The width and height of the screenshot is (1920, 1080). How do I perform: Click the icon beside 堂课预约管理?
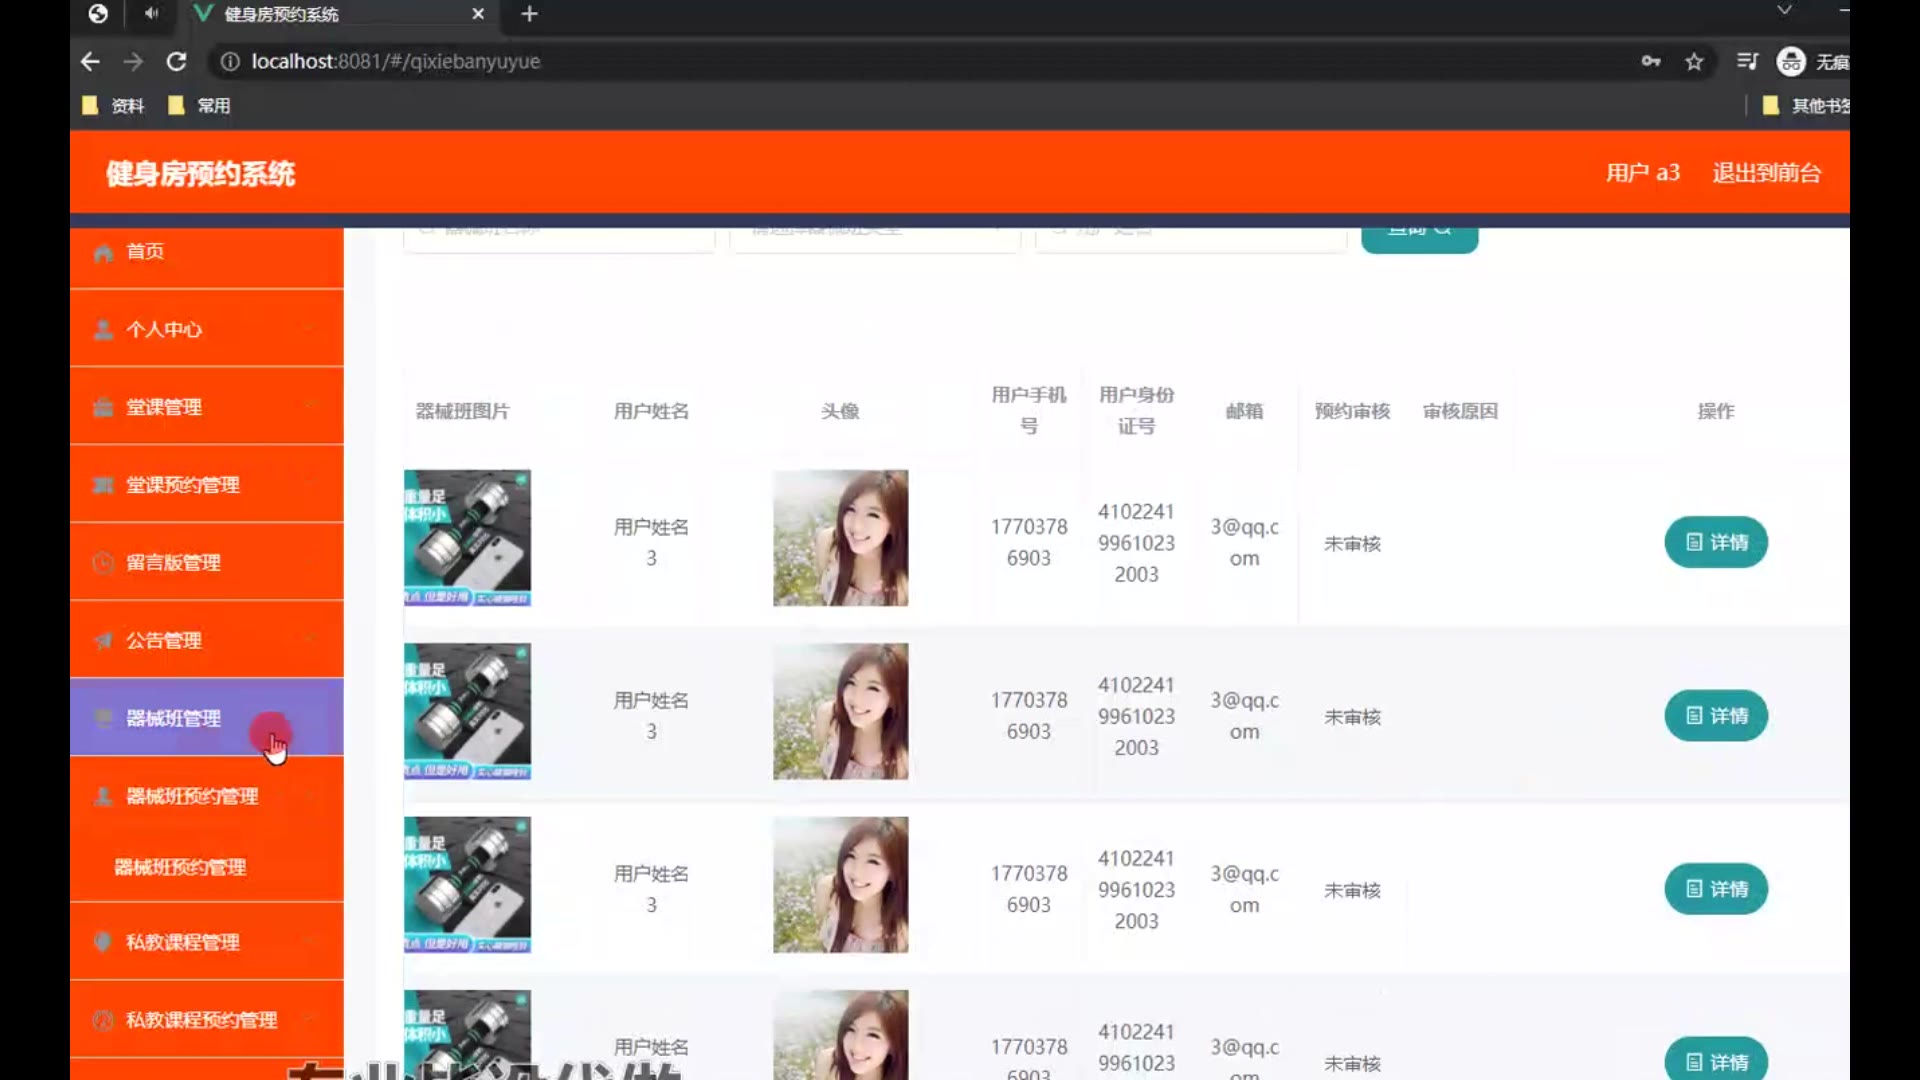(103, 485)
